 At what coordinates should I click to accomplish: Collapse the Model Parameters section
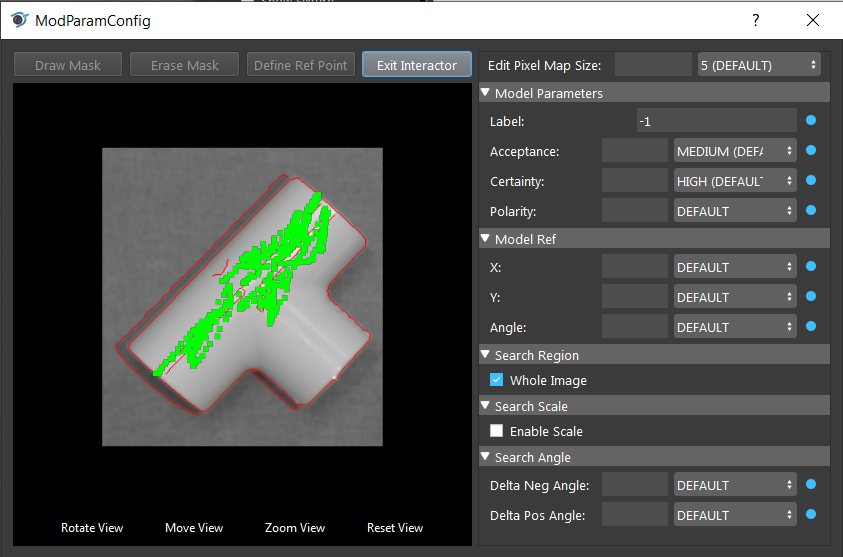point(485,92)
